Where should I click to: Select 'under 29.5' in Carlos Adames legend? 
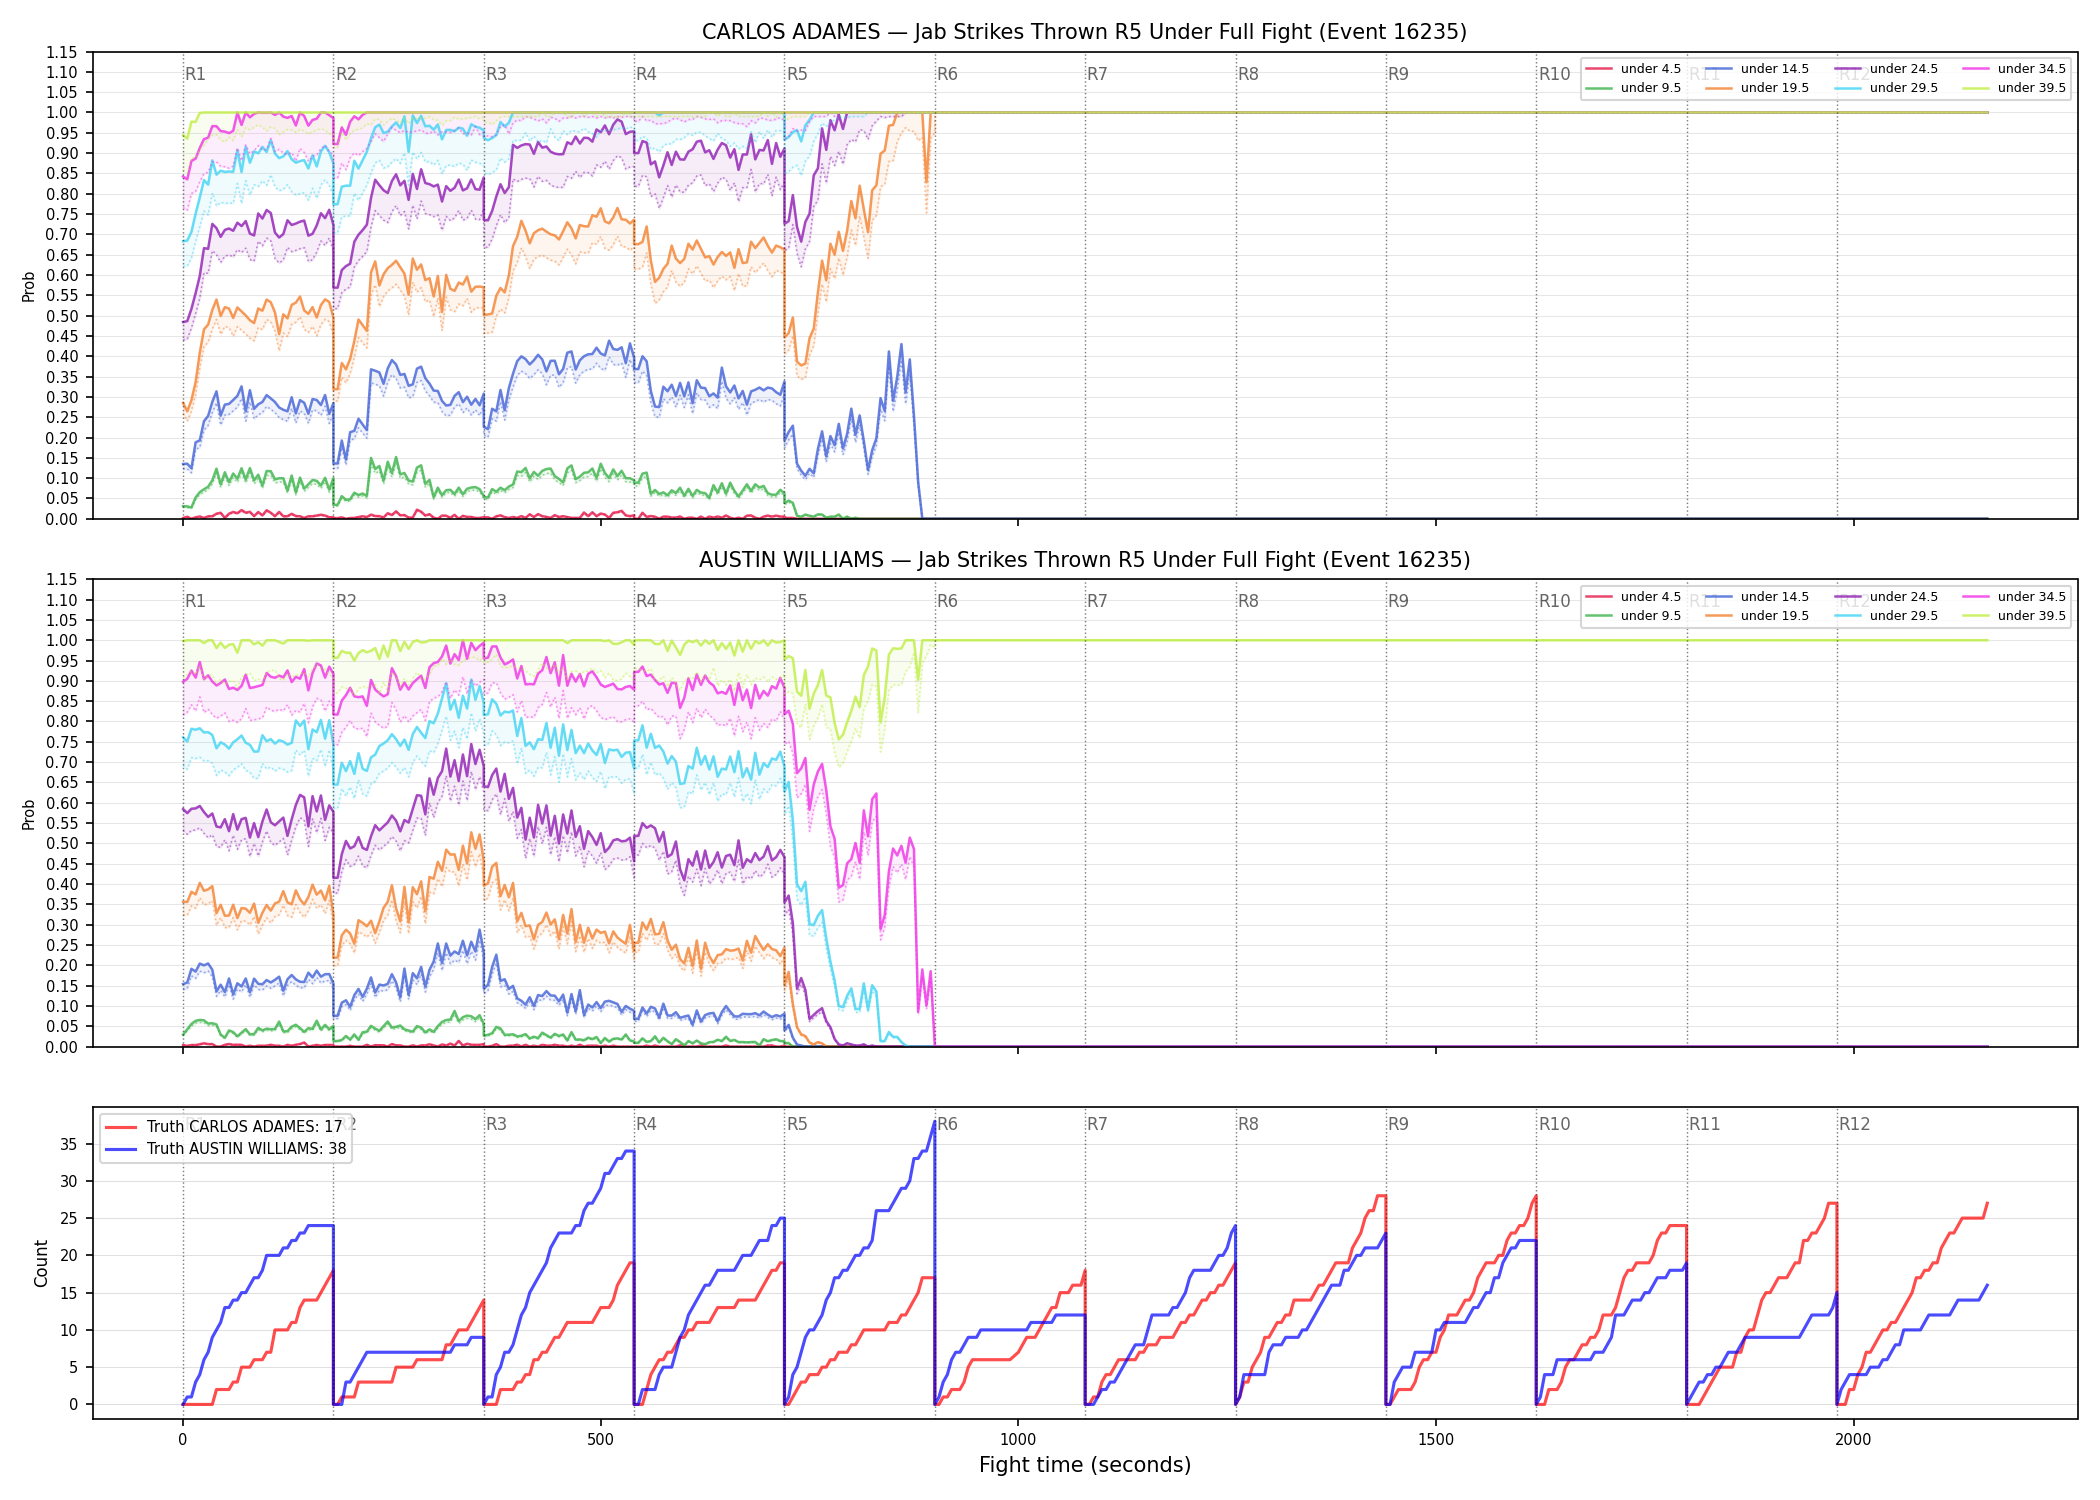(x=1887, y=88)
